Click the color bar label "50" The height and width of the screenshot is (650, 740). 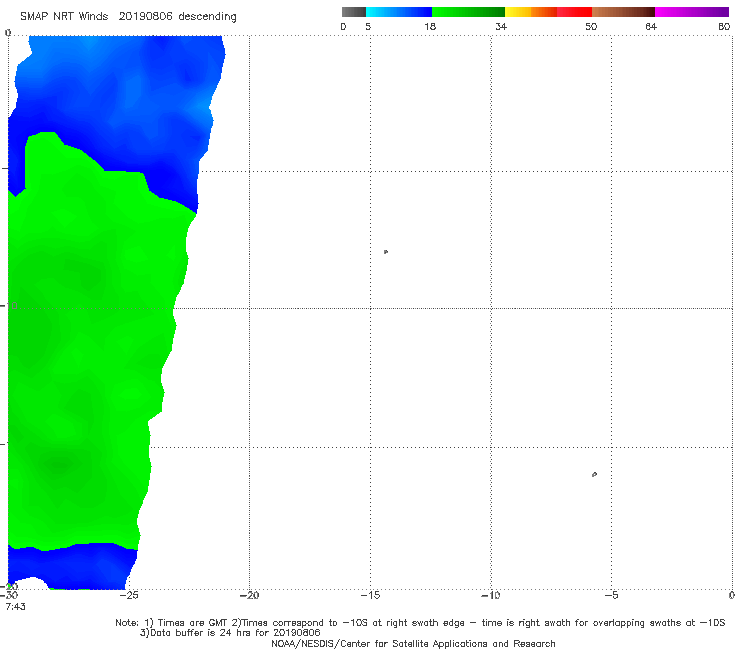tap(591, 27)
